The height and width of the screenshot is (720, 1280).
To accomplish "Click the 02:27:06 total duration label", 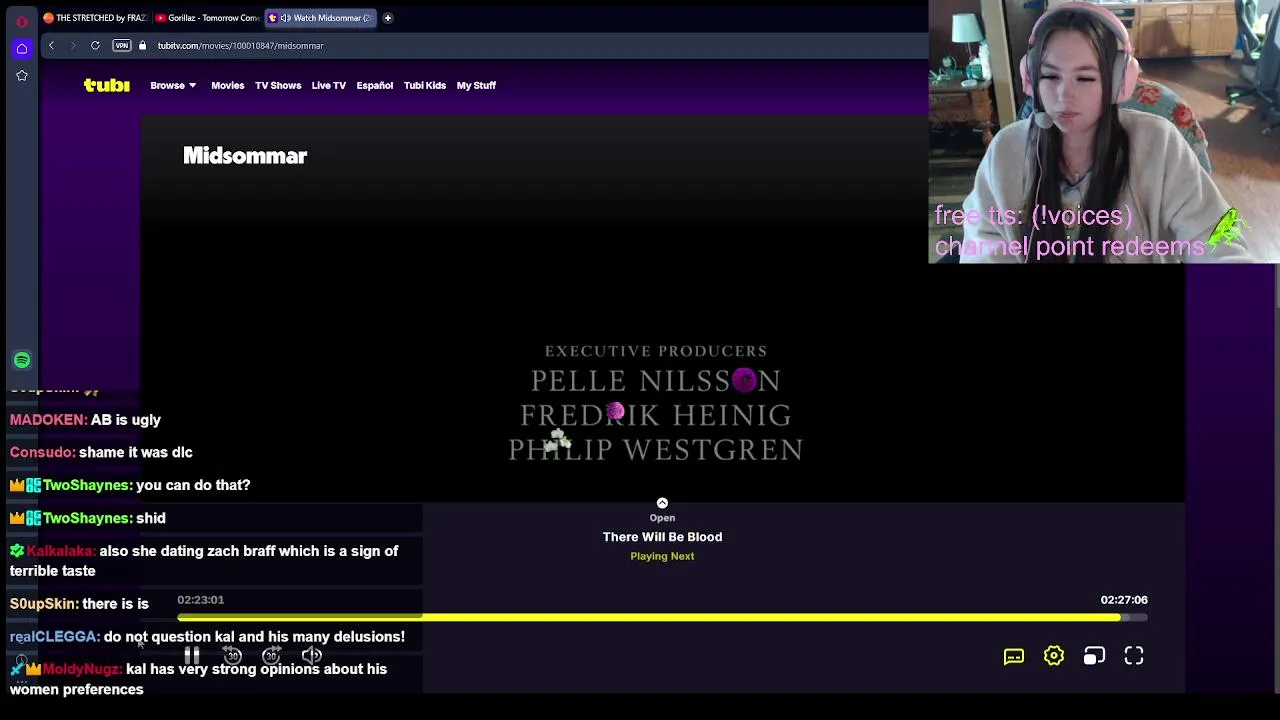I will [x=1124, y=600].
